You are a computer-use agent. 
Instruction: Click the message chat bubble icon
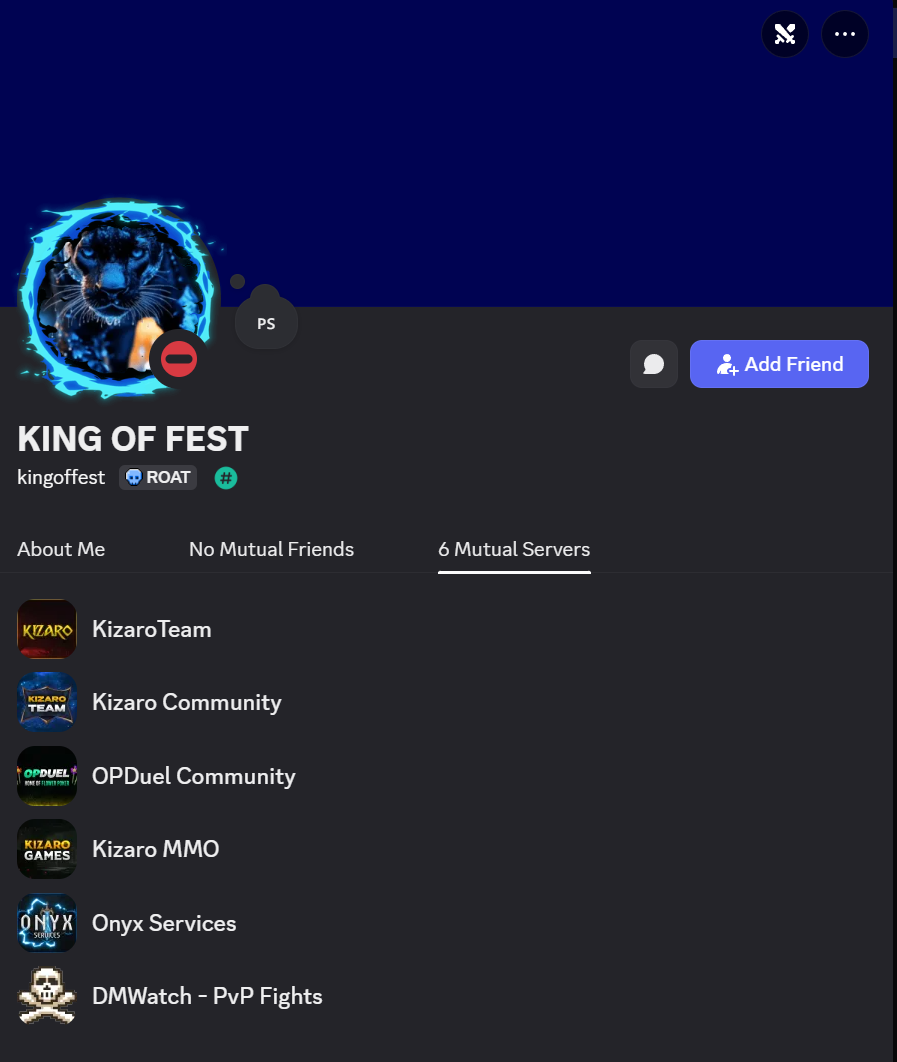[x=653, y=364]
